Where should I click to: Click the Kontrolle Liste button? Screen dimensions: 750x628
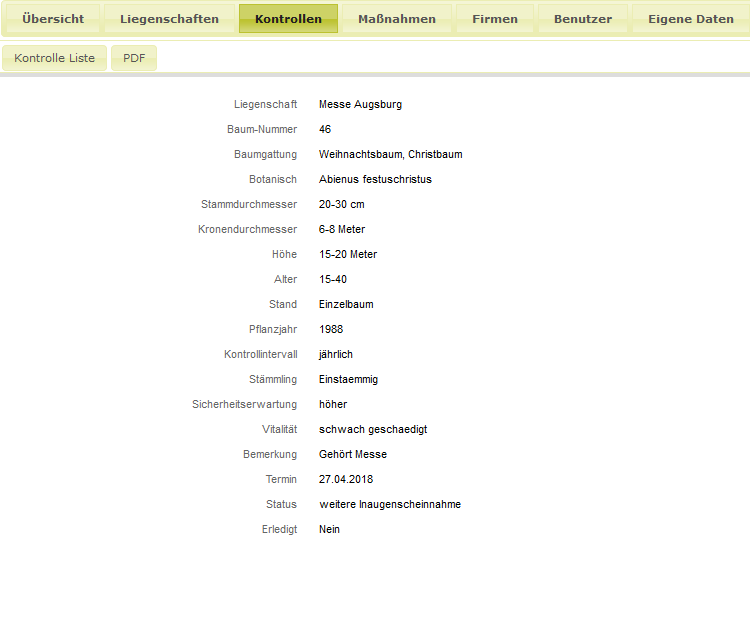tap(55, 58)
